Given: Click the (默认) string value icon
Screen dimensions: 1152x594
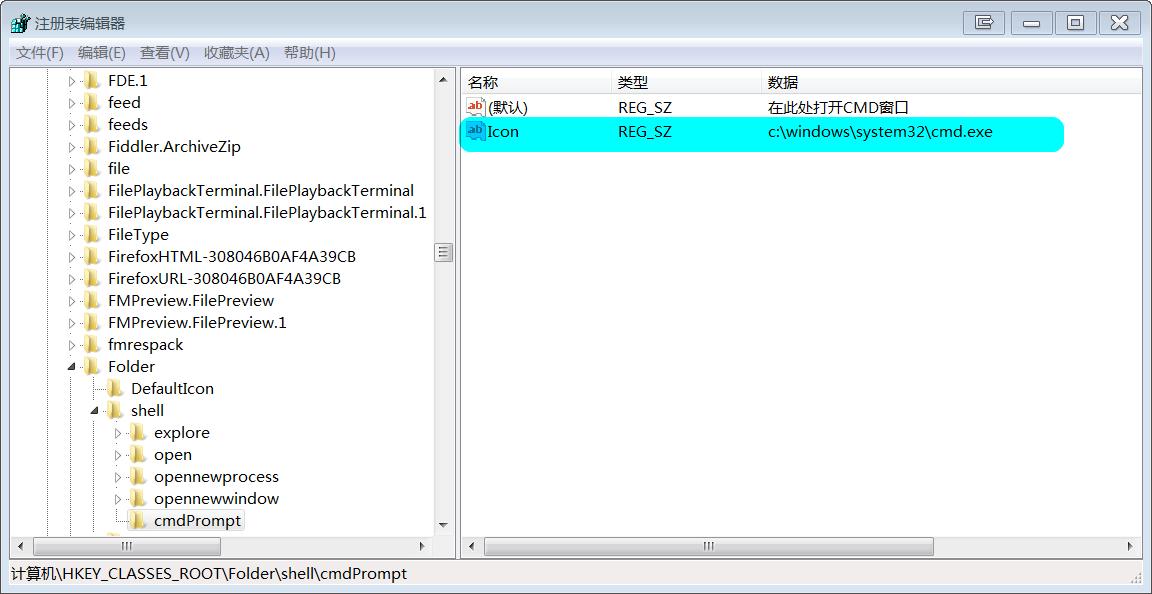Looking at the screenshot, I should tap(476, 107).
